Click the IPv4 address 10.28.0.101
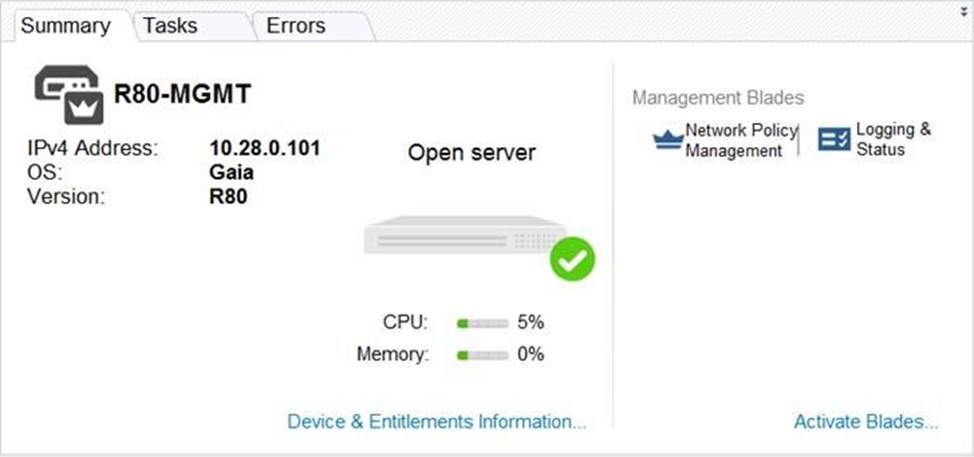Viewport: 974px width, 457px height. 265,148
